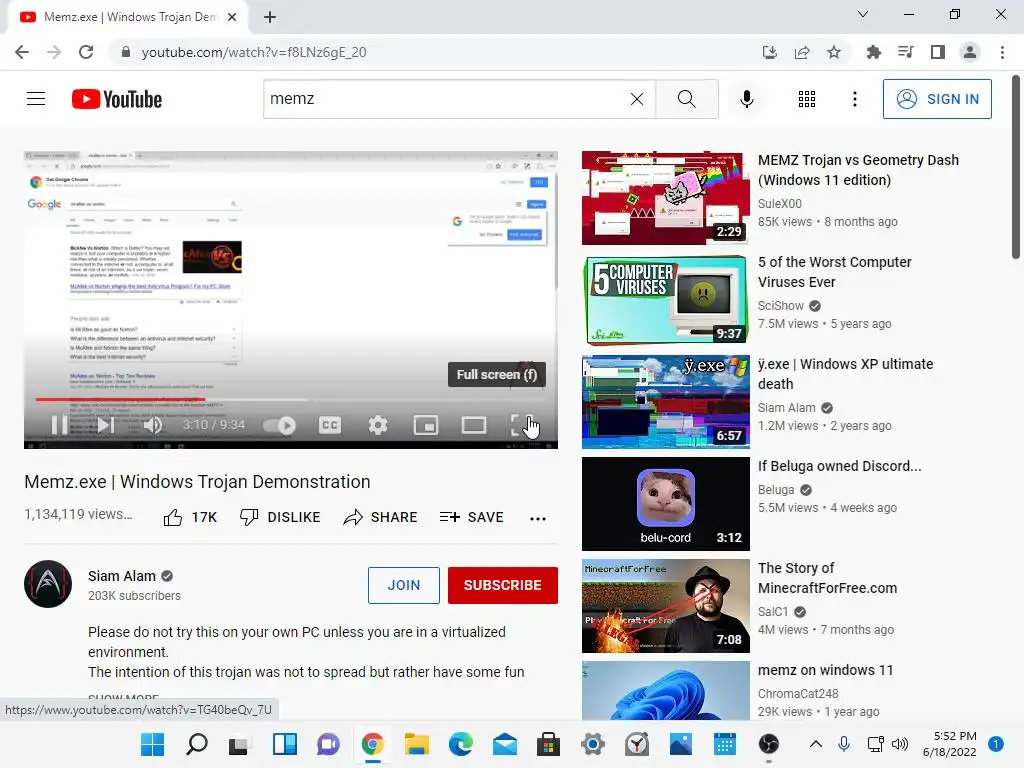
Task: Open the Siam Alam channel name link
Action: (x=122, y=576)
